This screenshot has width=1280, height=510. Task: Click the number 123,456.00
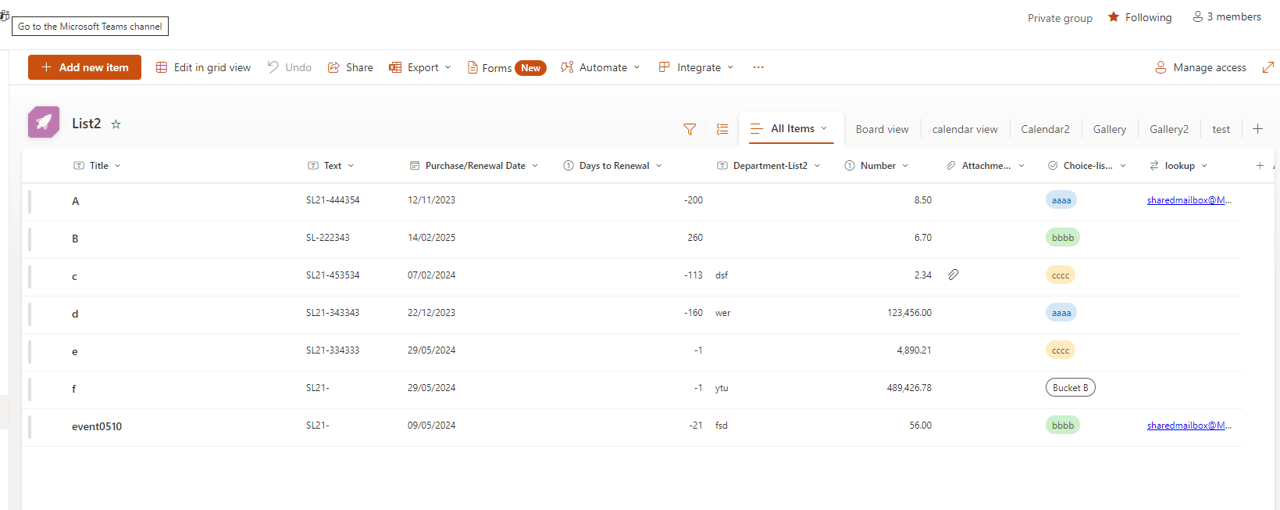(909, 313)
